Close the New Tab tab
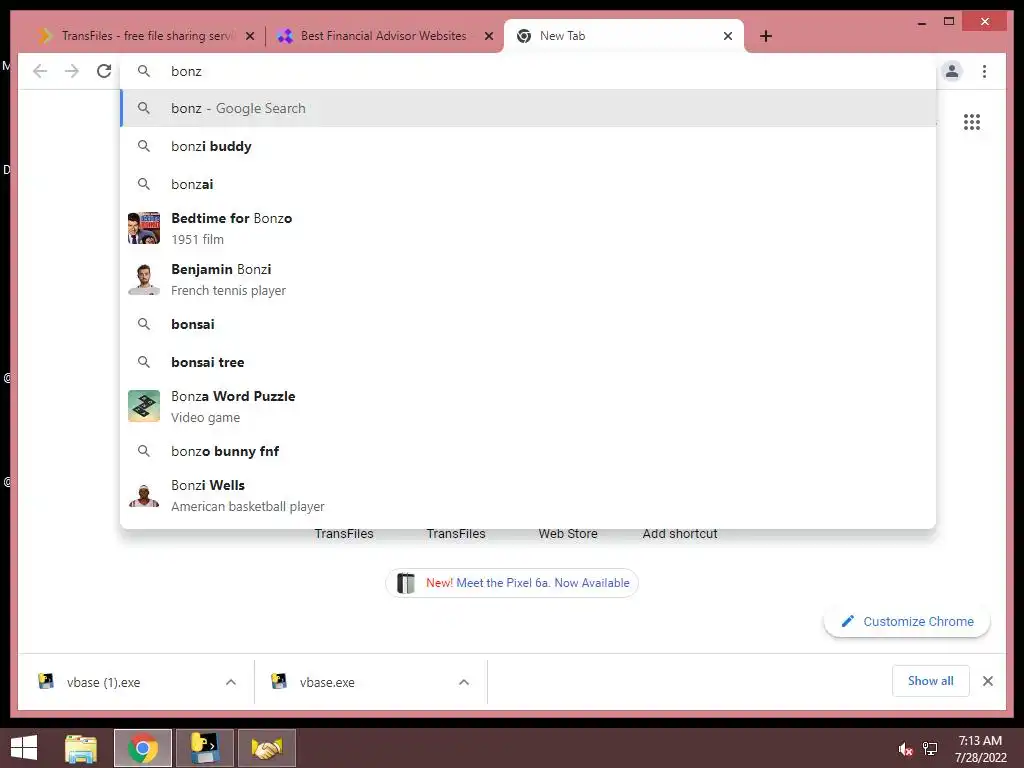 tap(728, 36)
